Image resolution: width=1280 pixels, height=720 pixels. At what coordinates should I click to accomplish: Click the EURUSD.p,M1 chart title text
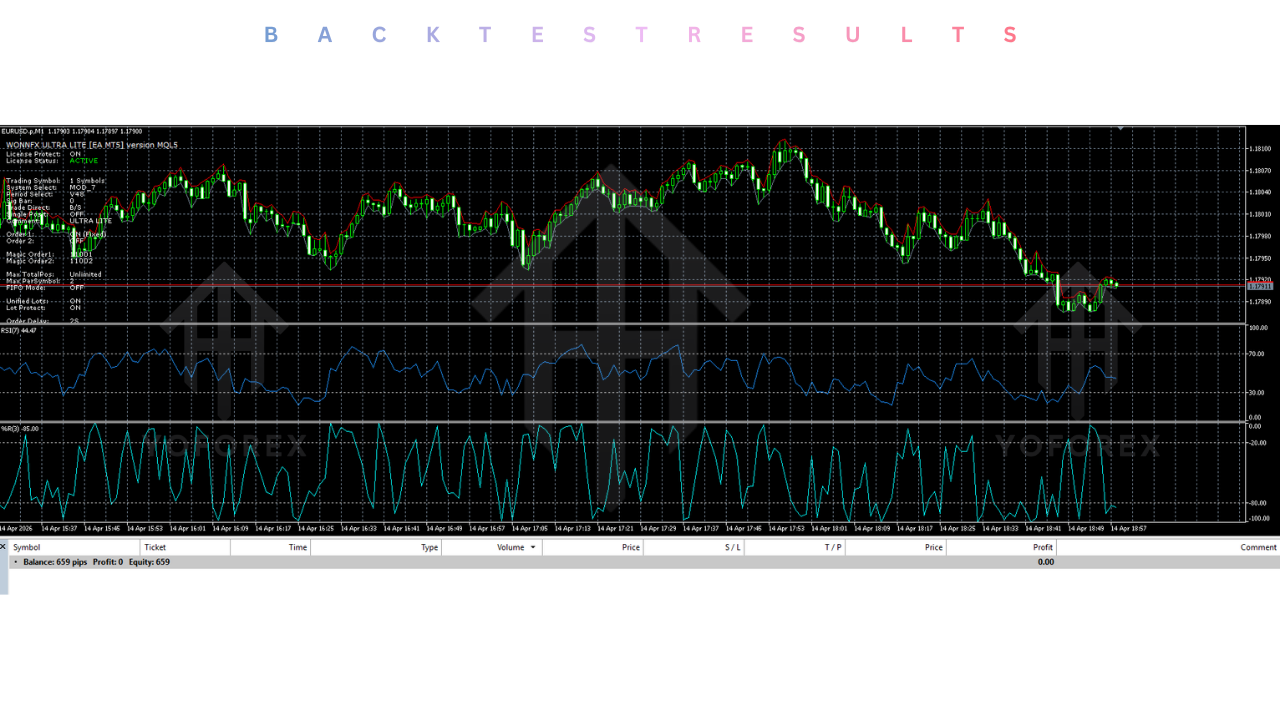pos(23,131)
